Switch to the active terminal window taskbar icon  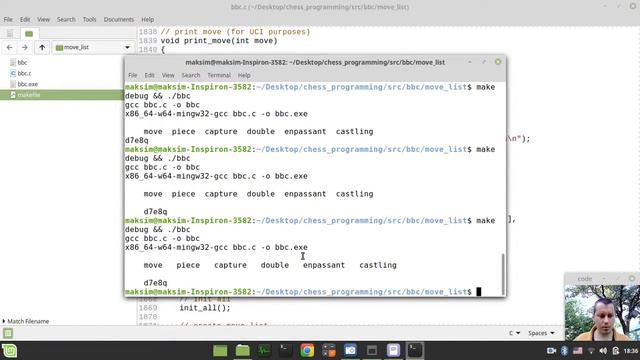point(415,351)
